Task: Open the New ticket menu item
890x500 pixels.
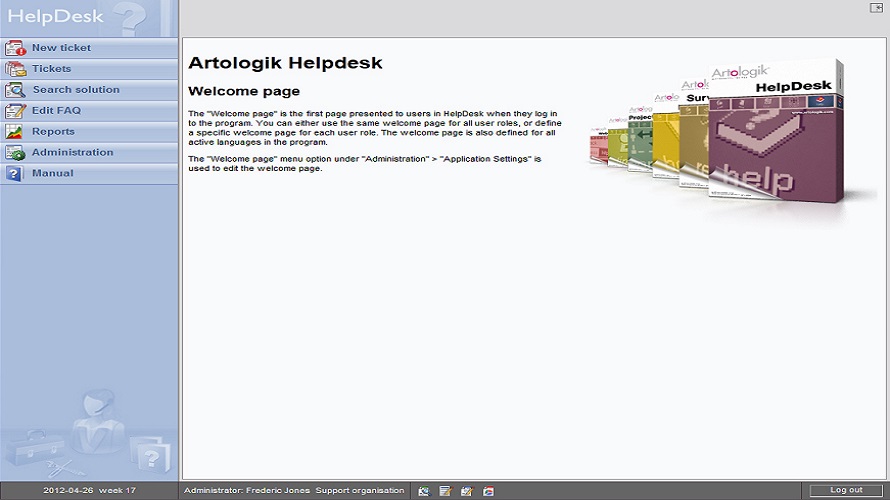Action: coord(89,48)
